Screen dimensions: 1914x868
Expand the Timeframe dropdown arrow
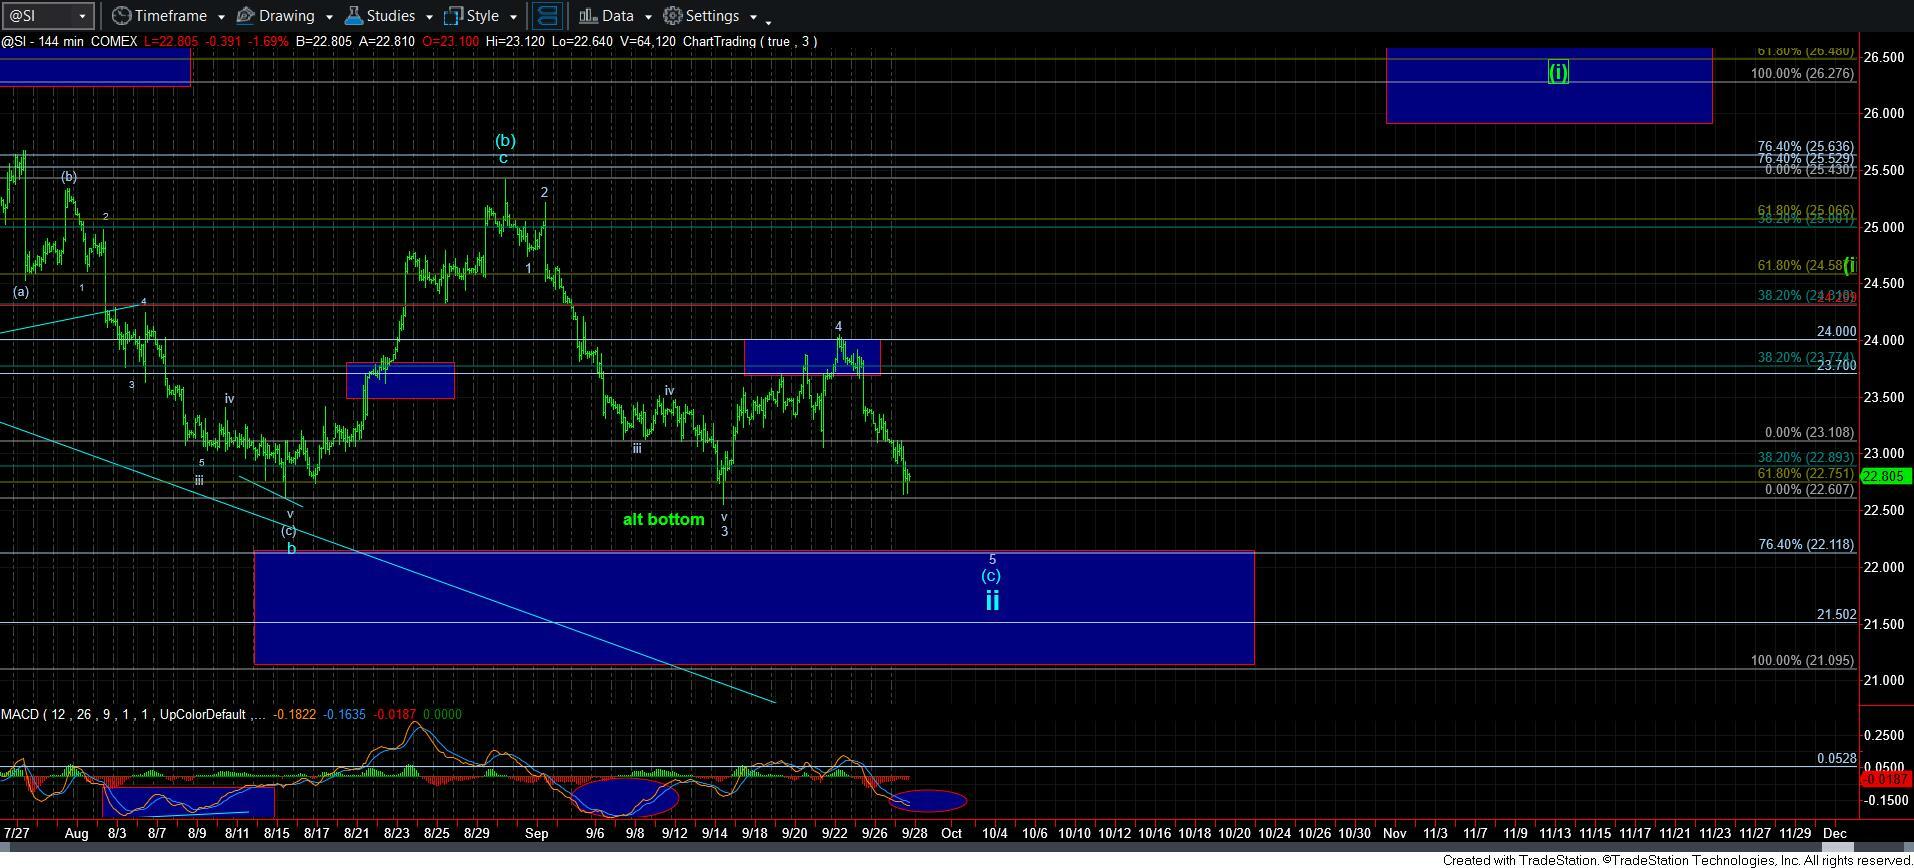coord(220,17)
